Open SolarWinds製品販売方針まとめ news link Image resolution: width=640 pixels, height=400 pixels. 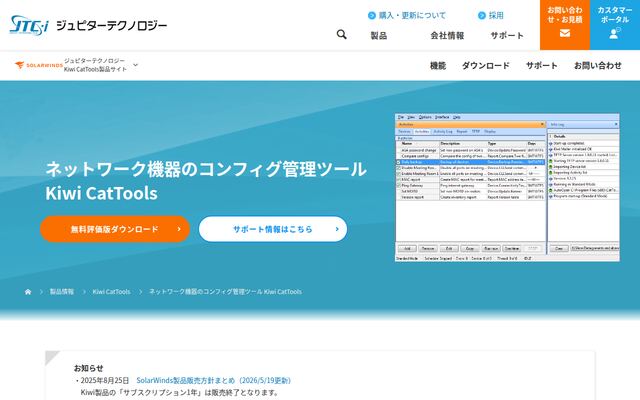coord(213,380)
